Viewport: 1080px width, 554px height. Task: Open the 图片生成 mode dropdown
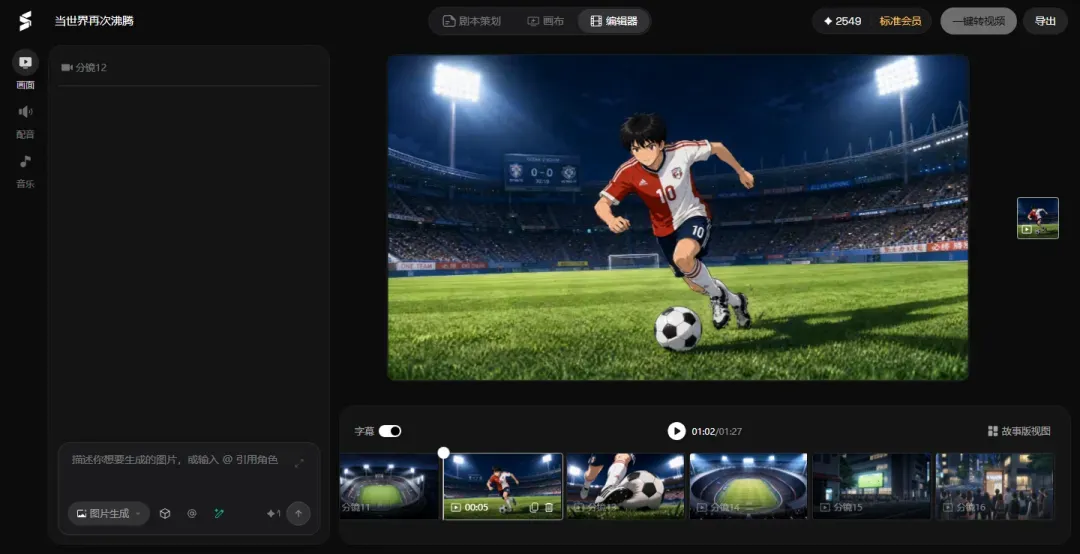point(109,513)
